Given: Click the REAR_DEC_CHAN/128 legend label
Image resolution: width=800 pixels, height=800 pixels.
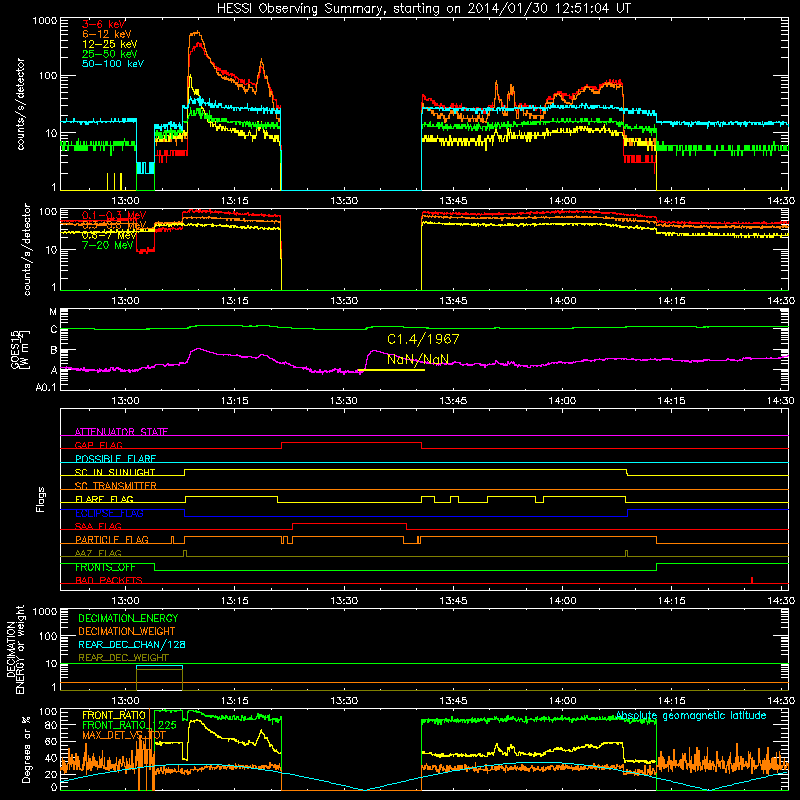Looking at the screenshot, I should tap(132, 644).
